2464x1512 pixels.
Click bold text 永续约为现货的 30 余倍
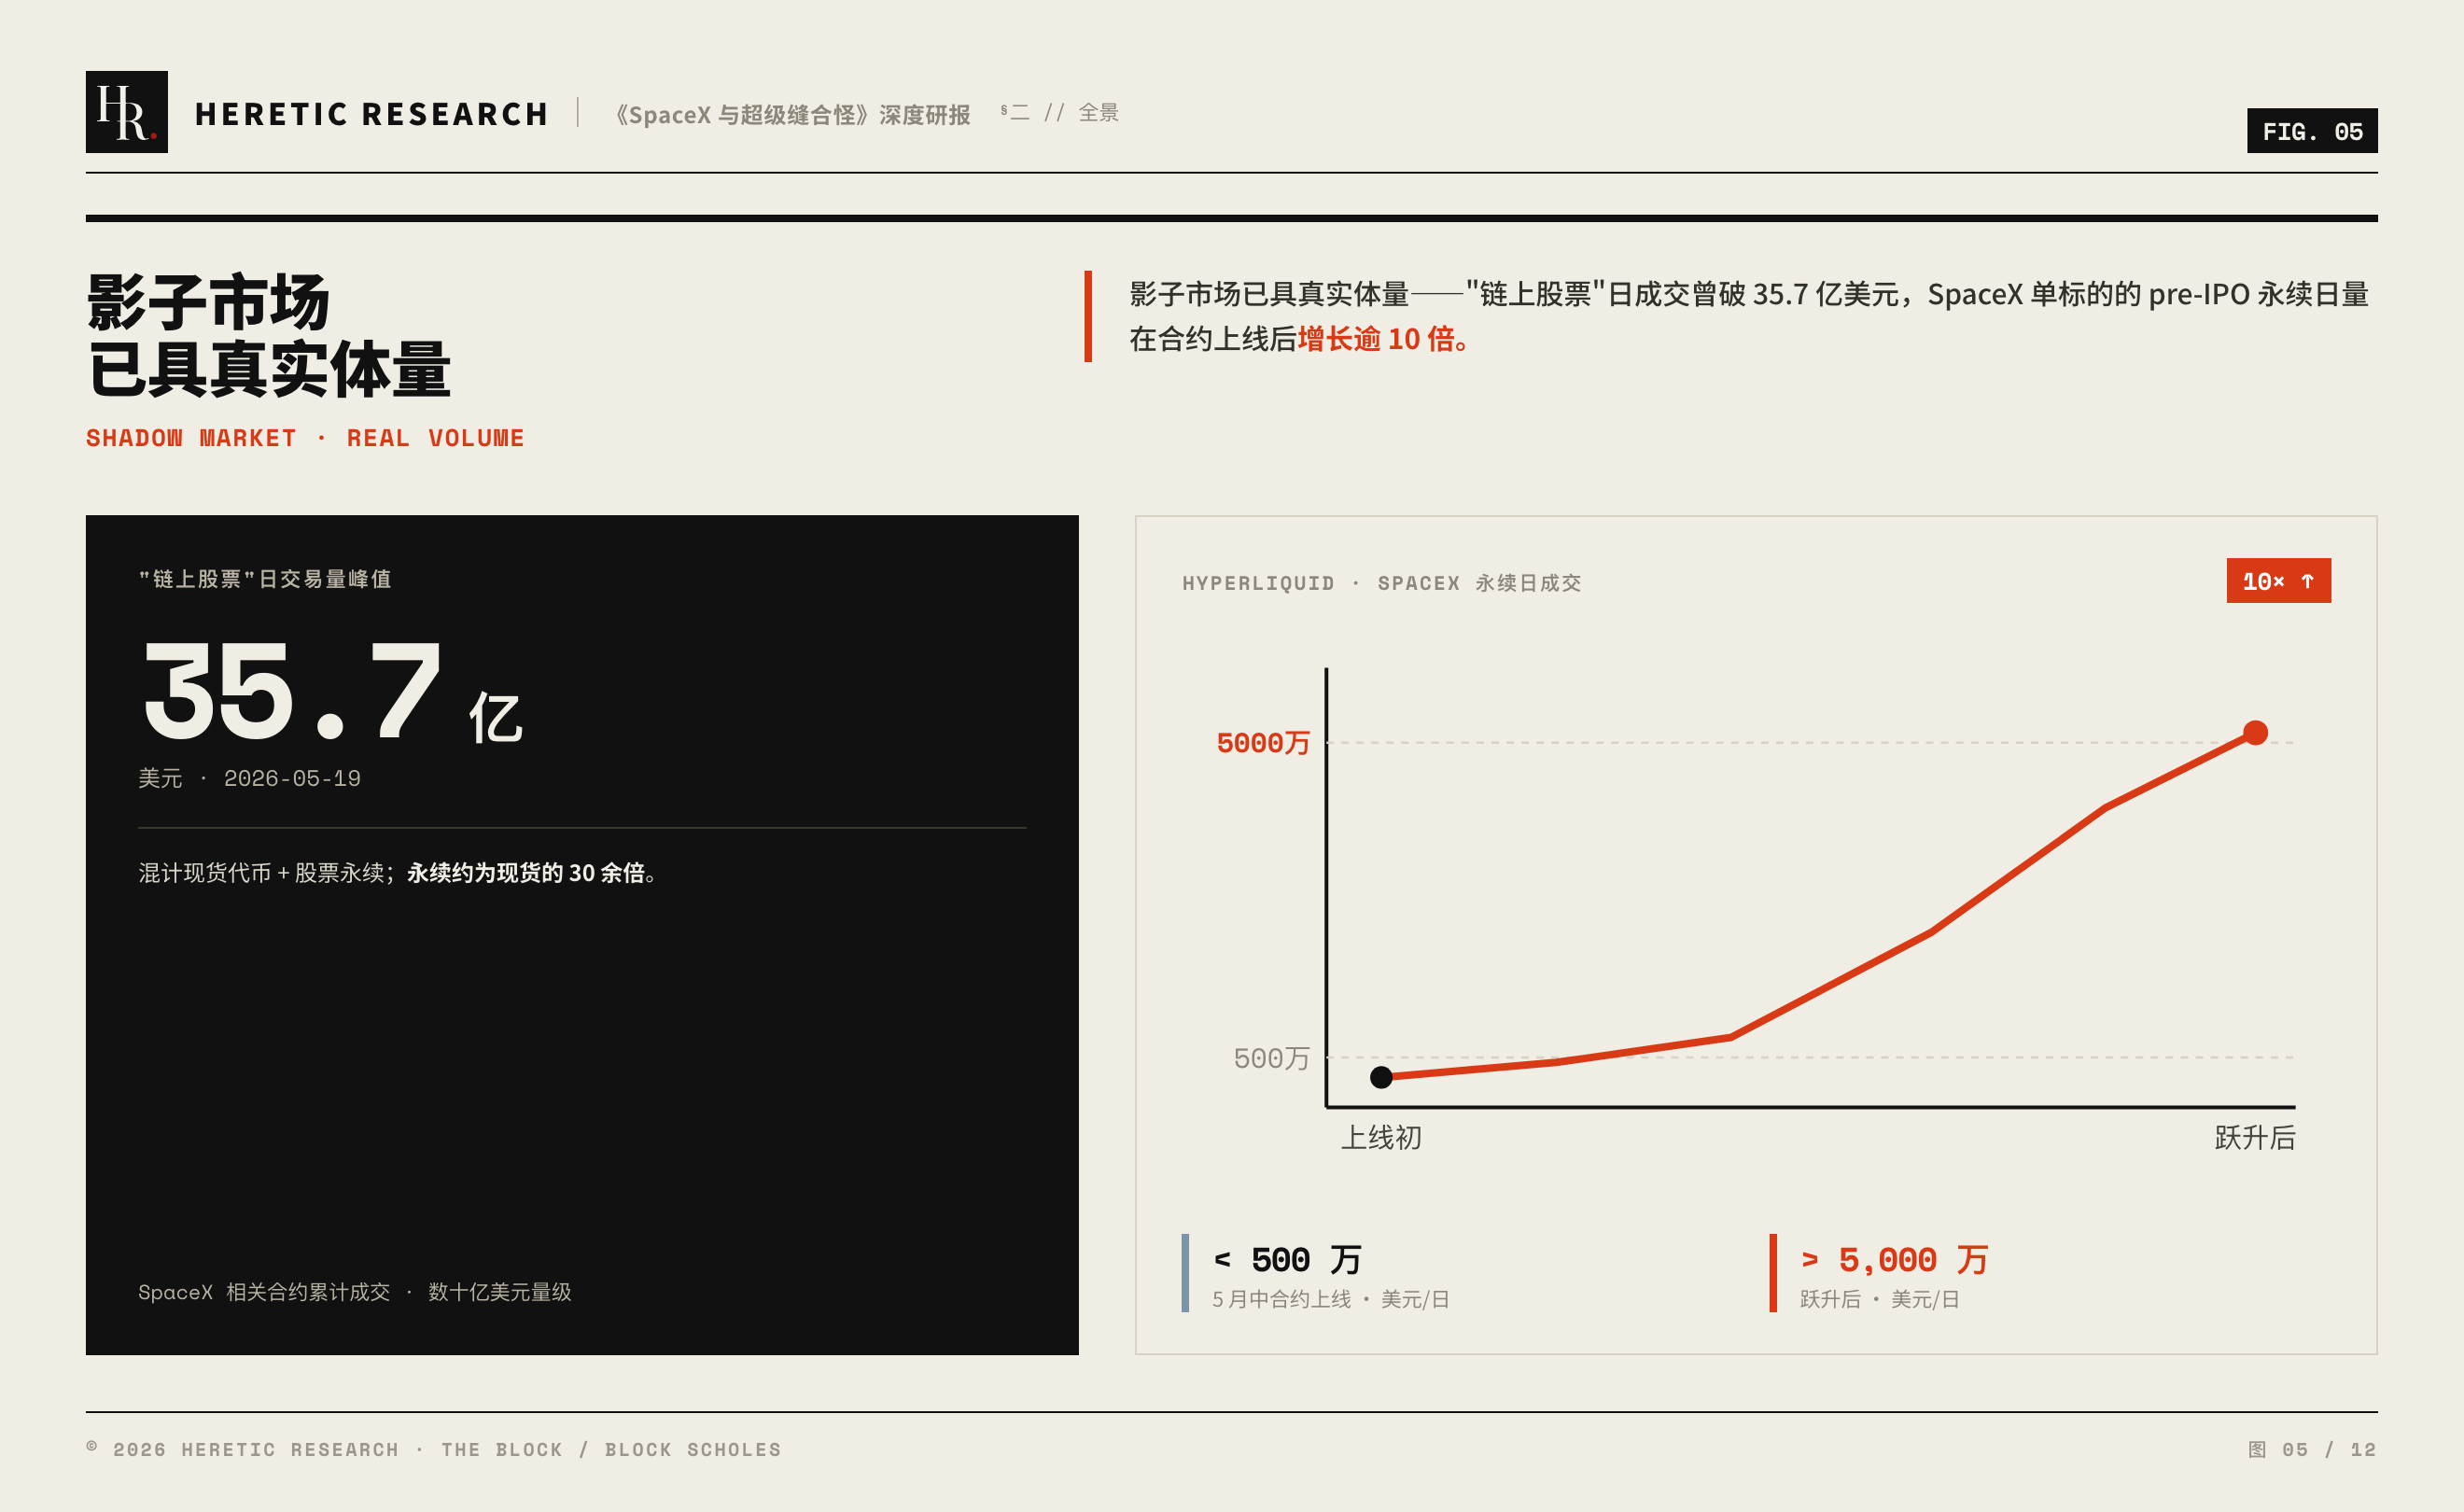[x=525, y=873]
